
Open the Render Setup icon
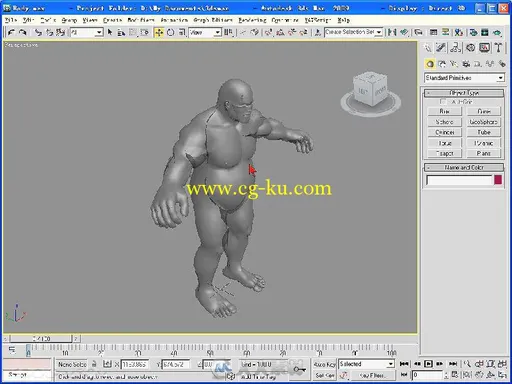pos(473,32)
